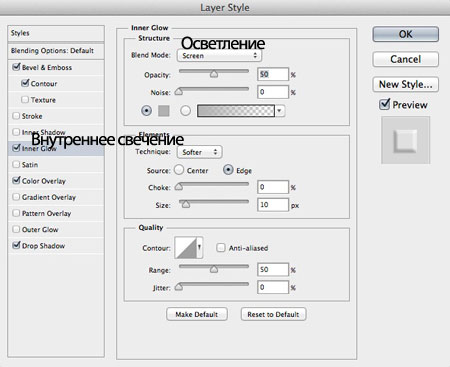Viewport: 450px width, 367px height.
Task: Enable the Texture checkbox
Action: click(25, 99)
